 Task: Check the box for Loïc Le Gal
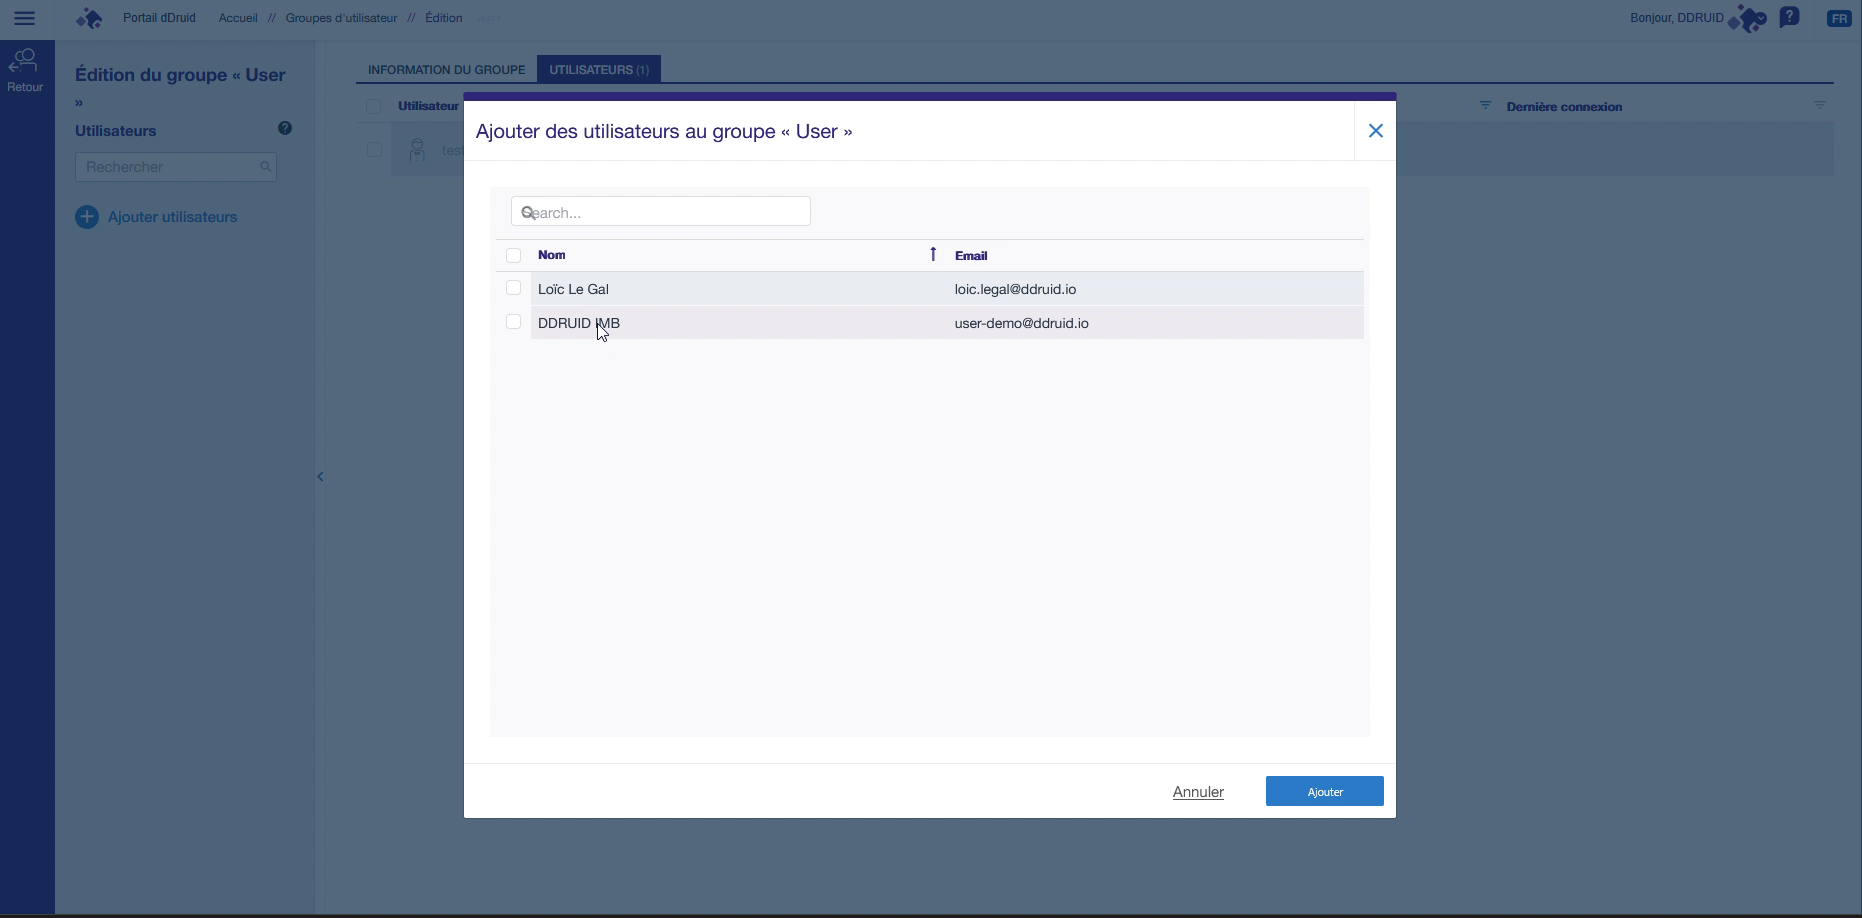pyautogui.click(x=513, y=288)
